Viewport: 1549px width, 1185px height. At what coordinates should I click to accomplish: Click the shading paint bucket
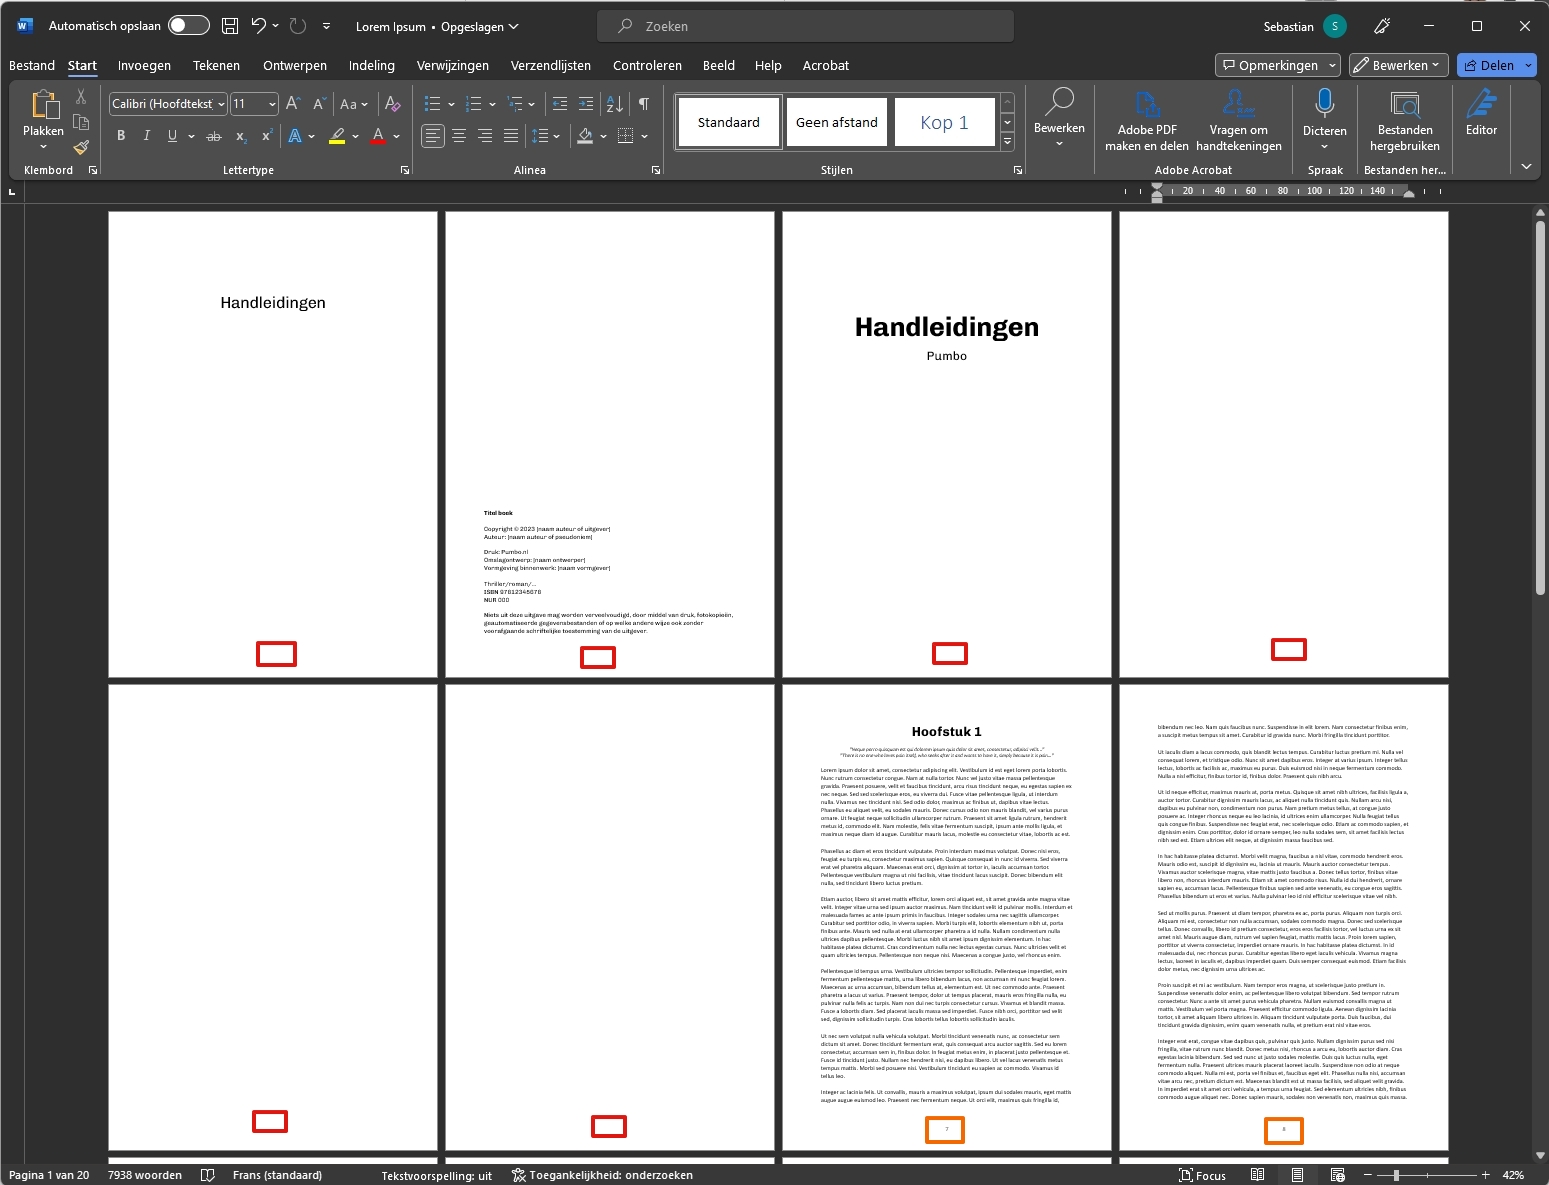point(585,135)
